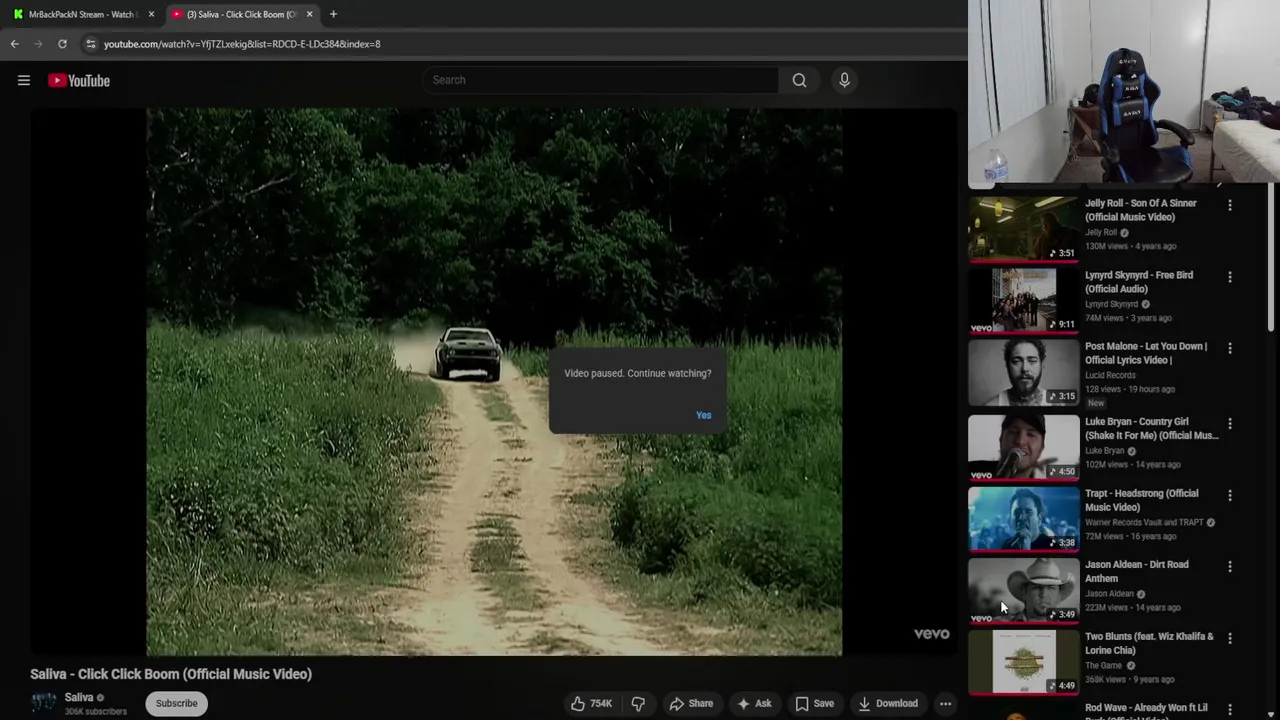The image size is (1280, 720).
Task: Click the Jelly Roll - Son Of A Sinner title
Action: [1140, 210]
